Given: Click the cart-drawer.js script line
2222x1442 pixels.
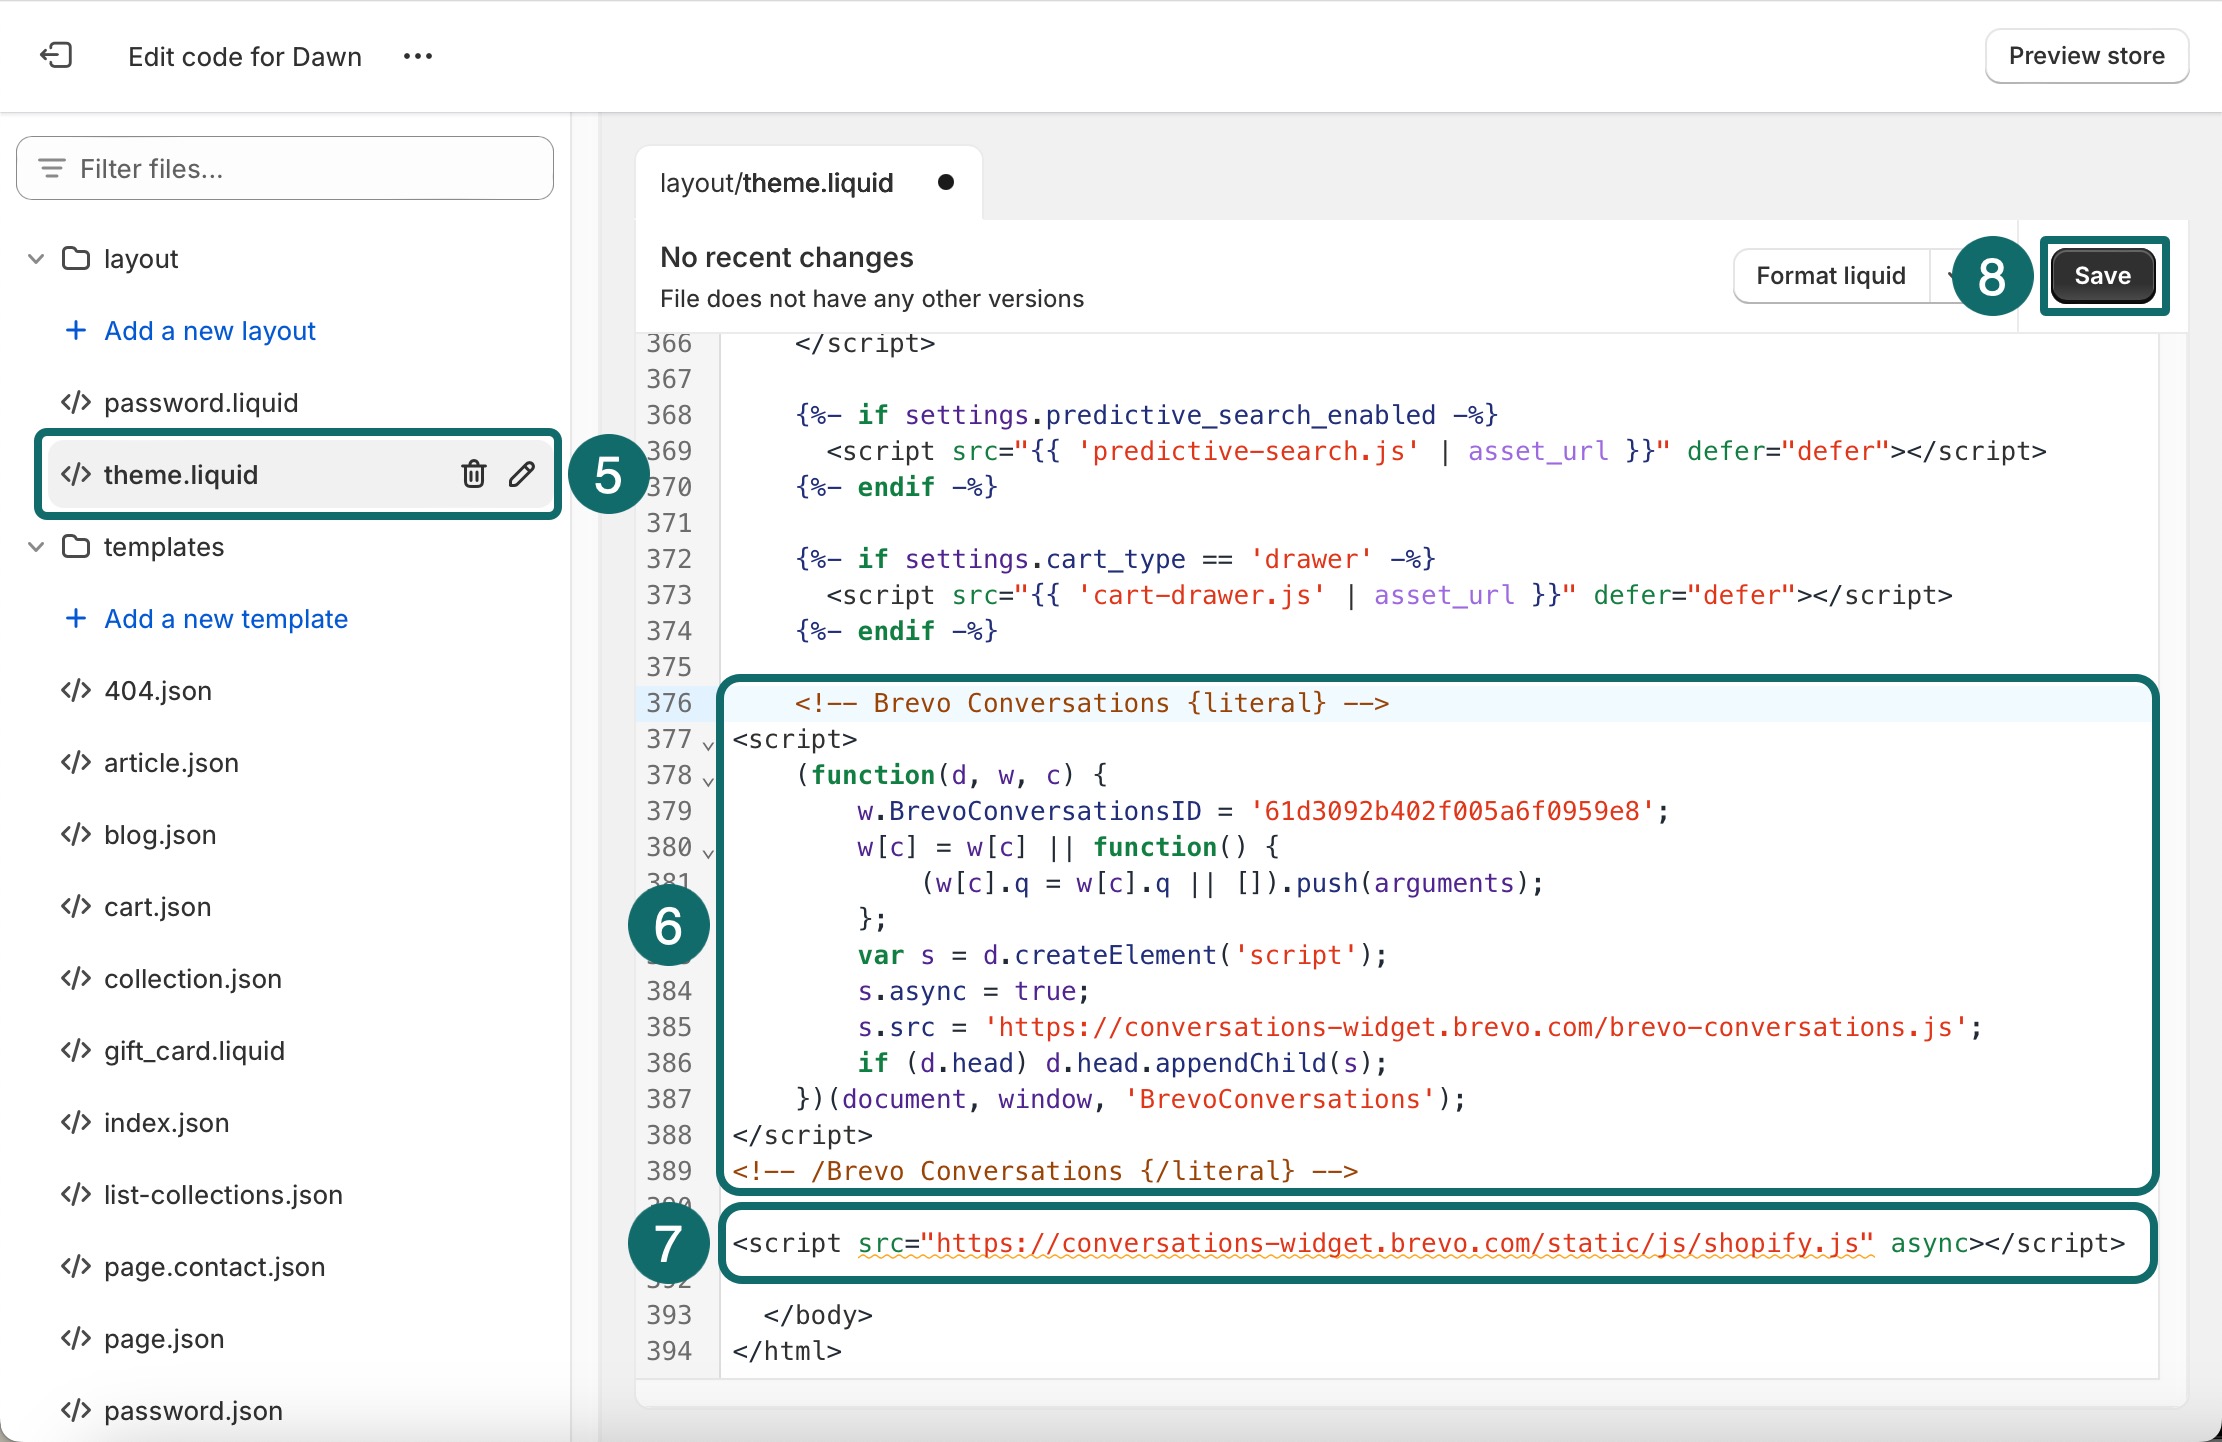Looking at the screenshot, I should pyautogui.click(x=1389, y=595).
